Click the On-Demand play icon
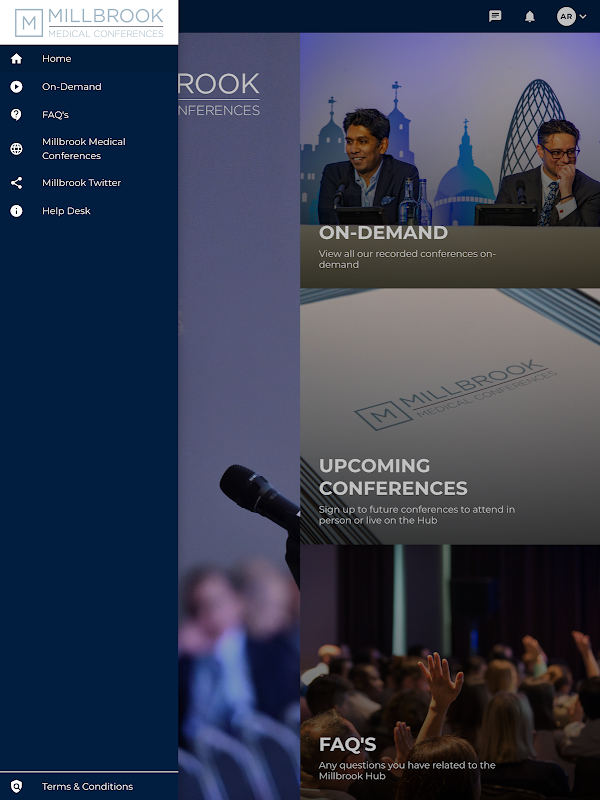This screenshot has height=800, width=600. (x=16, y=87)
